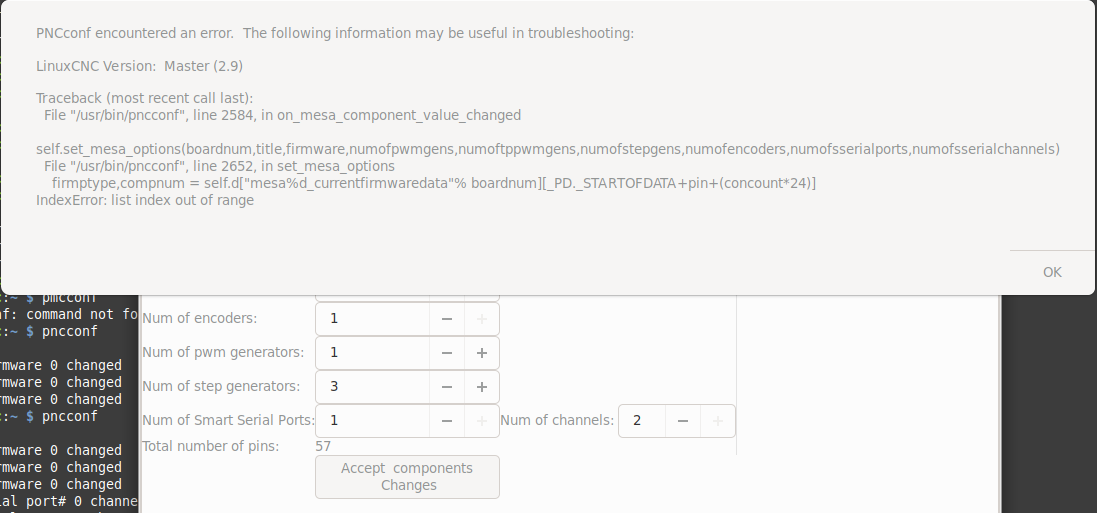Decrease the number of encoders

(446, 318)
